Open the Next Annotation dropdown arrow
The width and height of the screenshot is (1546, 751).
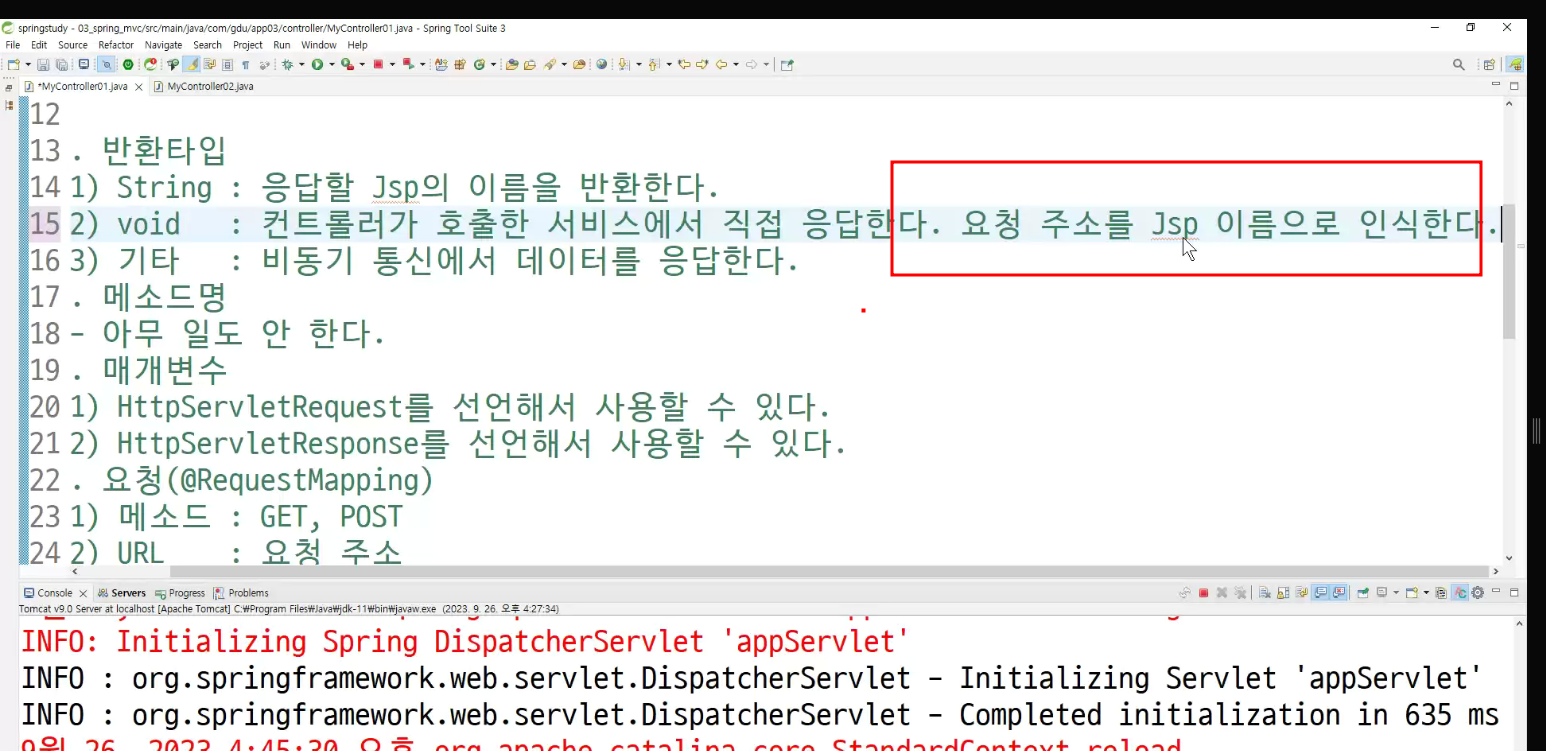coord(638,64)
